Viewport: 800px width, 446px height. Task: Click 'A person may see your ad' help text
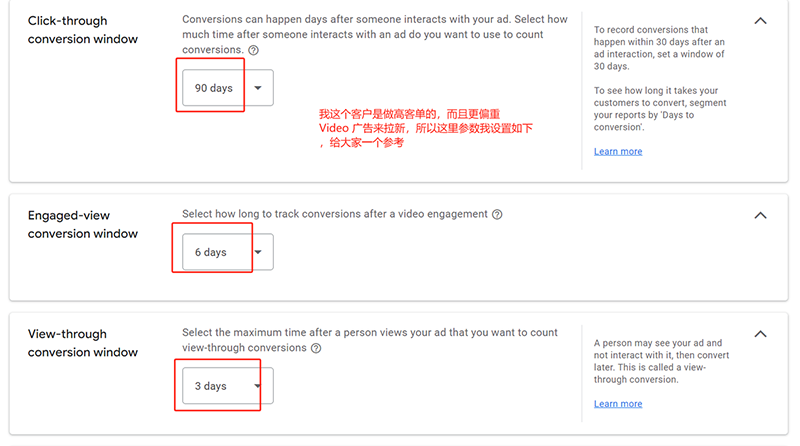click(657, 361)
